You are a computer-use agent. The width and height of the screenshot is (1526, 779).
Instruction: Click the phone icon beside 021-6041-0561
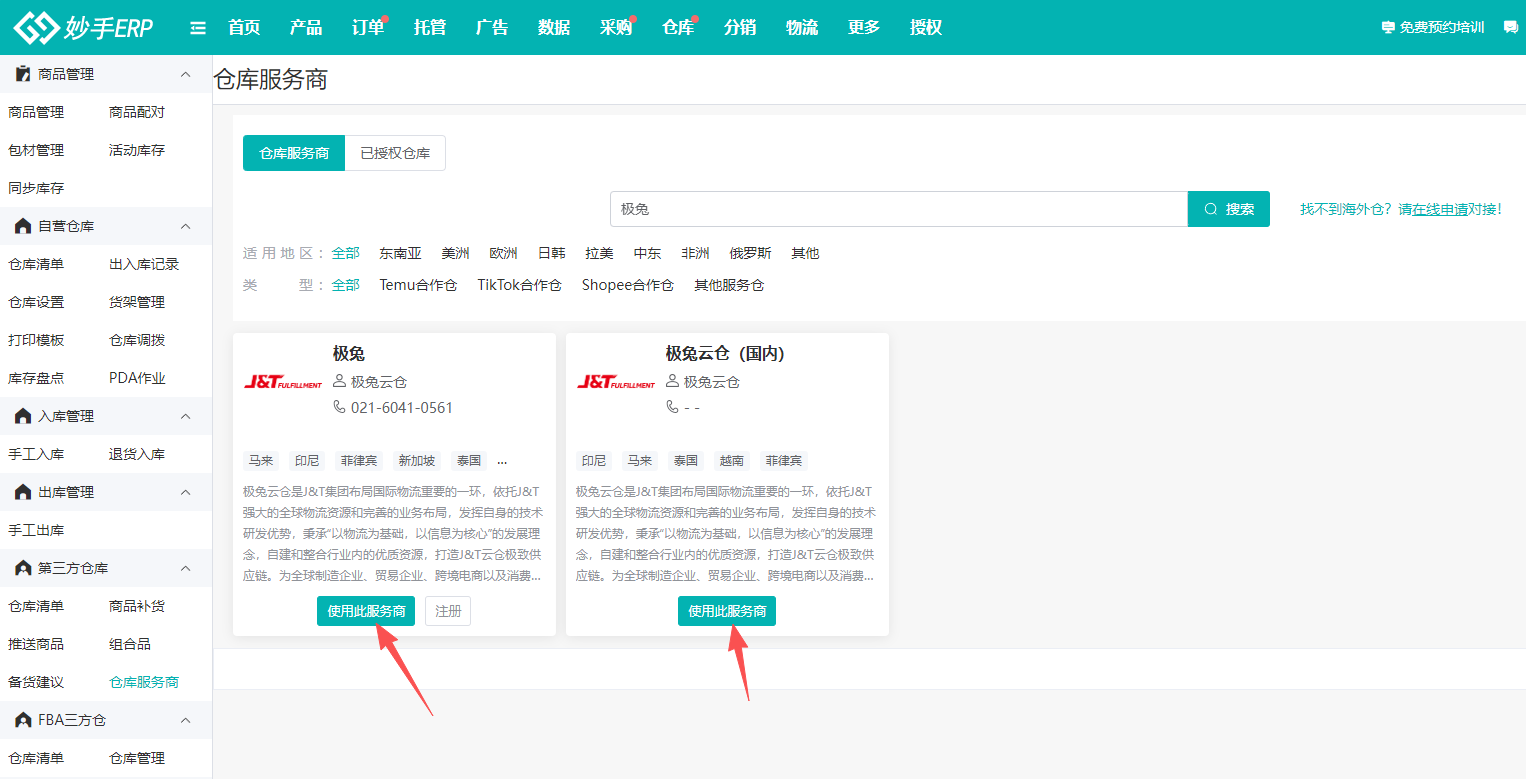point(339,408)
